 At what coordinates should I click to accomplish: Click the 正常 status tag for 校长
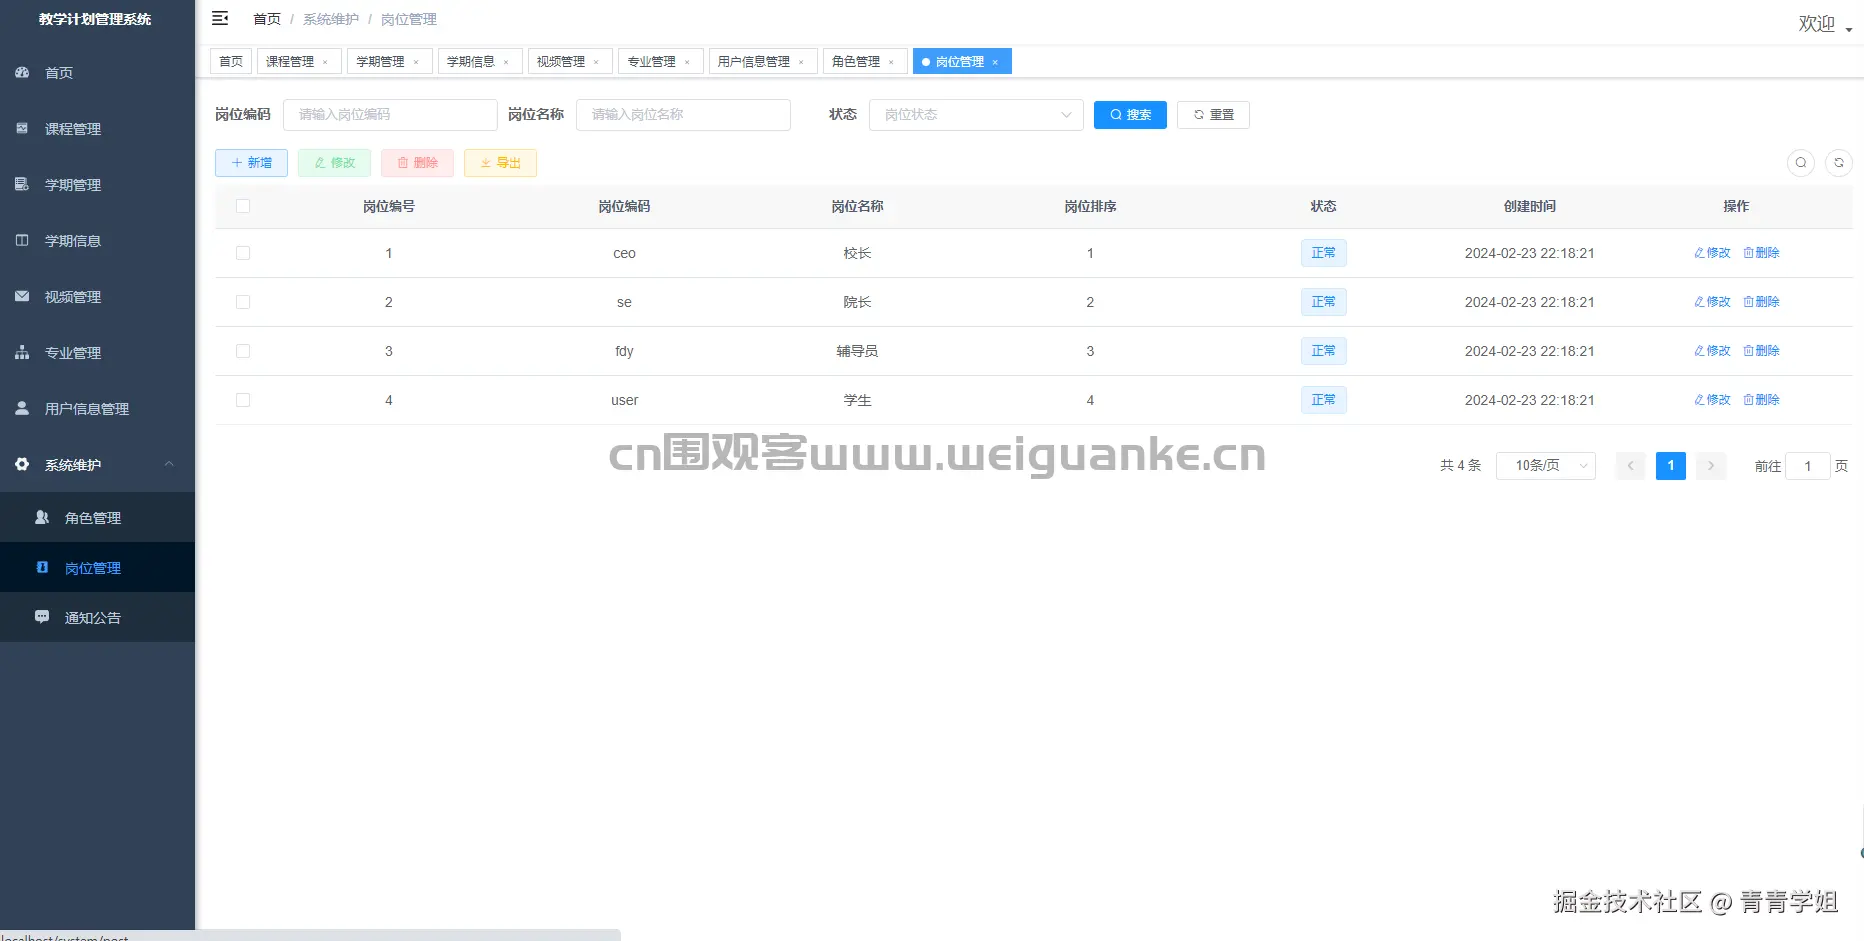click(x=1323, y=253)
